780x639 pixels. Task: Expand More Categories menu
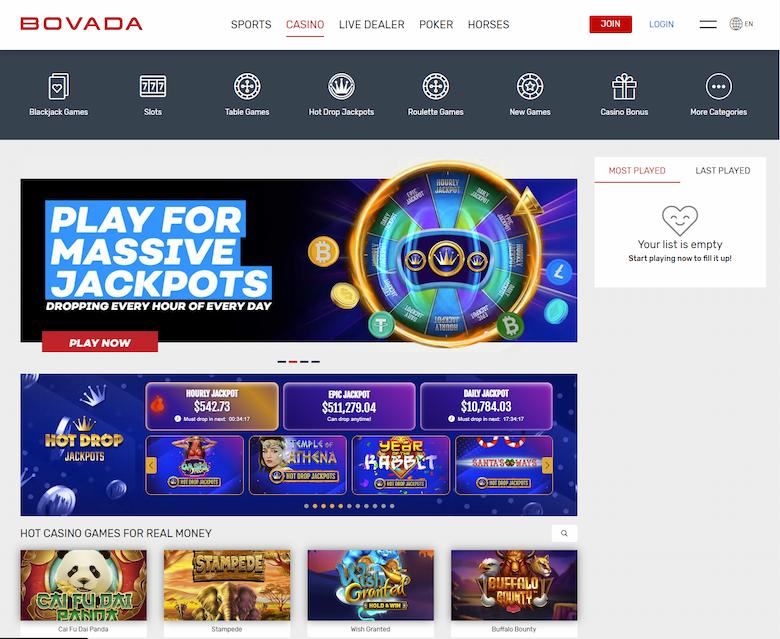point(718,86)
